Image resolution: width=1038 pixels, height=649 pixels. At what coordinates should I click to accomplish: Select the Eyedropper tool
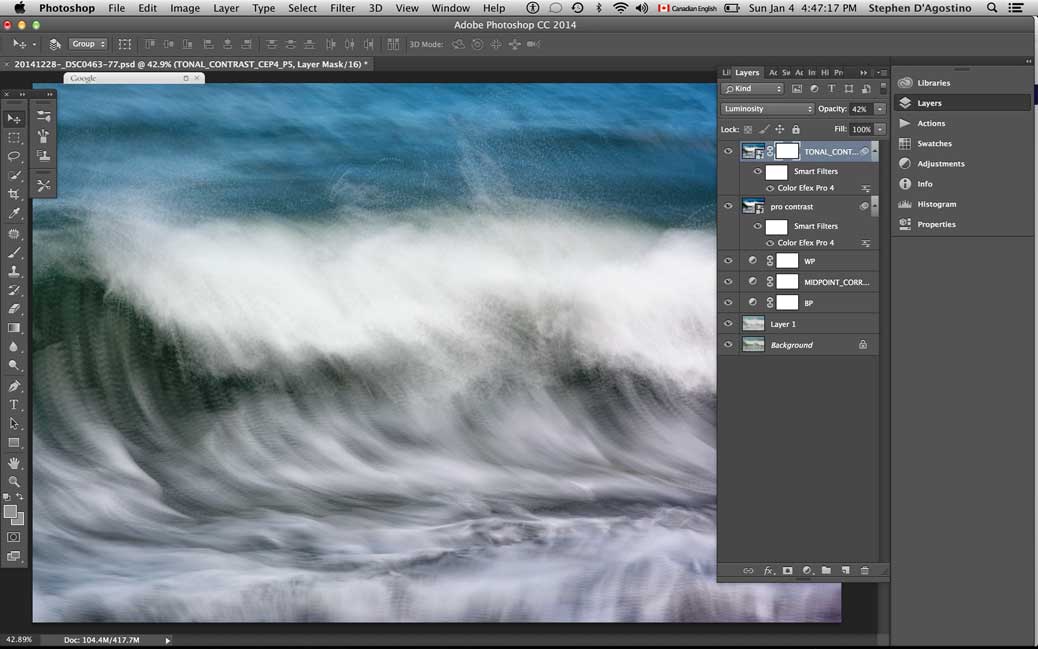(x=14, y=213)
